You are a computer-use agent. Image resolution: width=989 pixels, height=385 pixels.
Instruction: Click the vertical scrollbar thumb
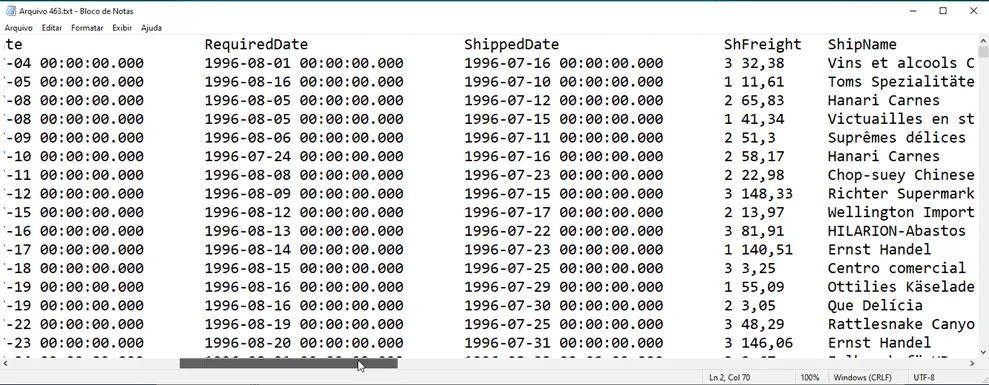point(983,52)
